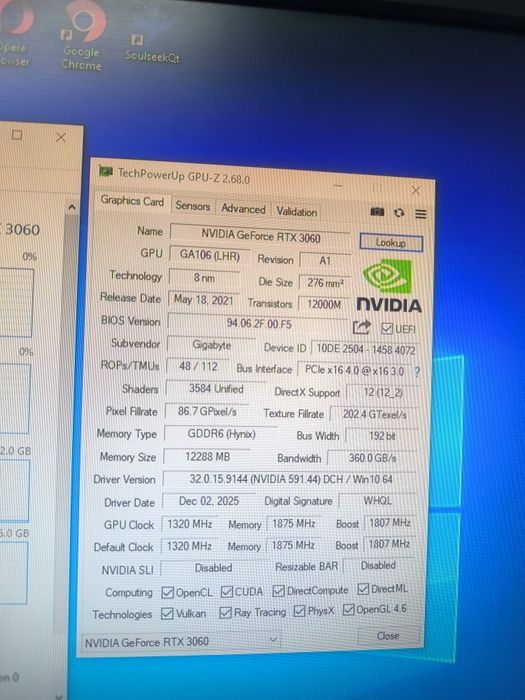
Task: Toggle the UEFI checkbox
Action: coord(387,329)
